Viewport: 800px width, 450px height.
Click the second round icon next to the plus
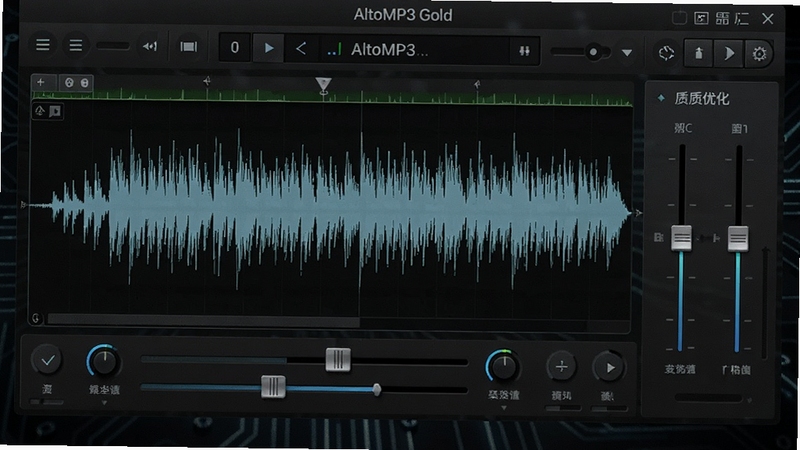tap(85, 83)
